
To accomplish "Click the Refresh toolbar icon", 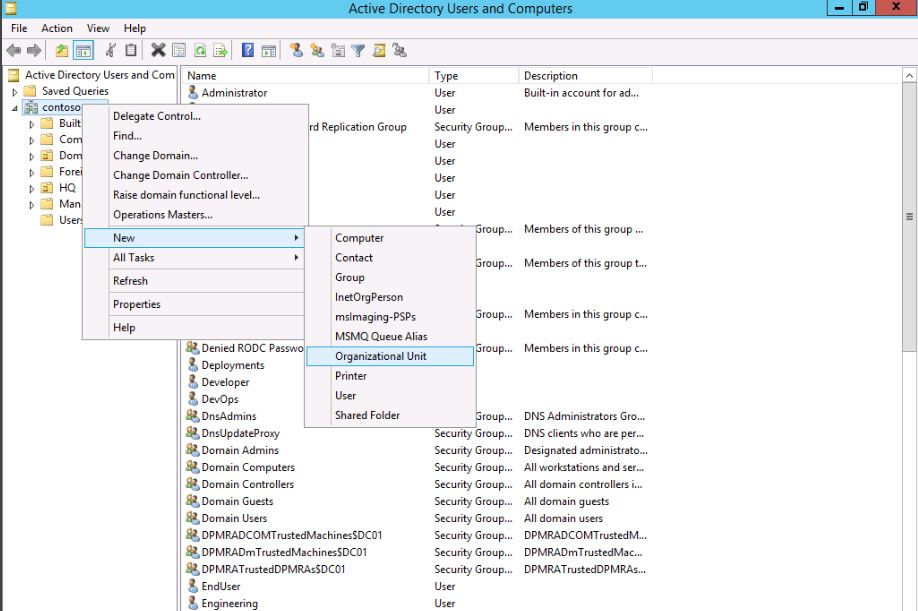I will click(199, 51).
